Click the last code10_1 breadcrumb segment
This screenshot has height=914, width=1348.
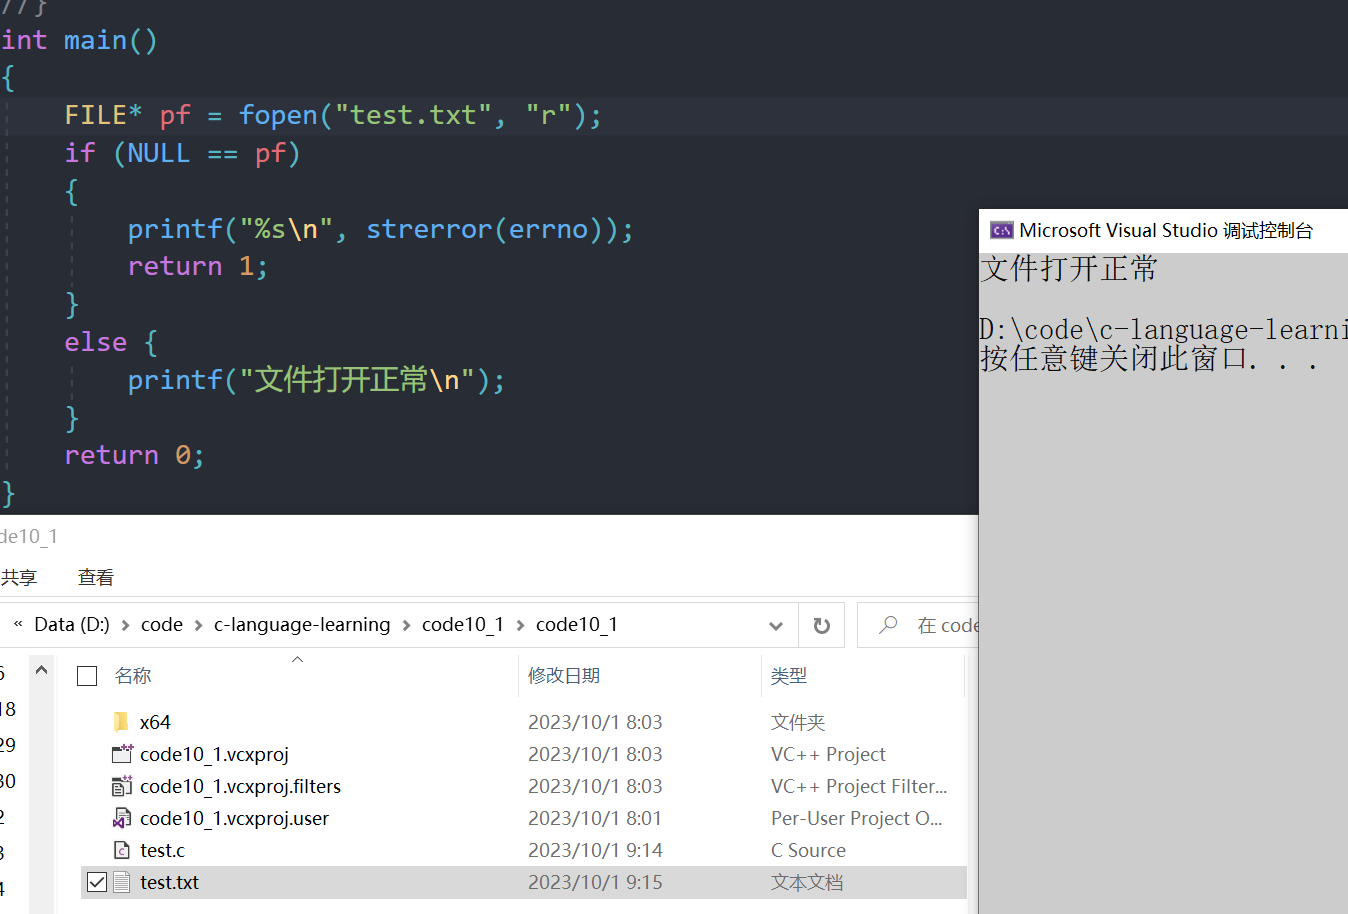tap(577, 624)
